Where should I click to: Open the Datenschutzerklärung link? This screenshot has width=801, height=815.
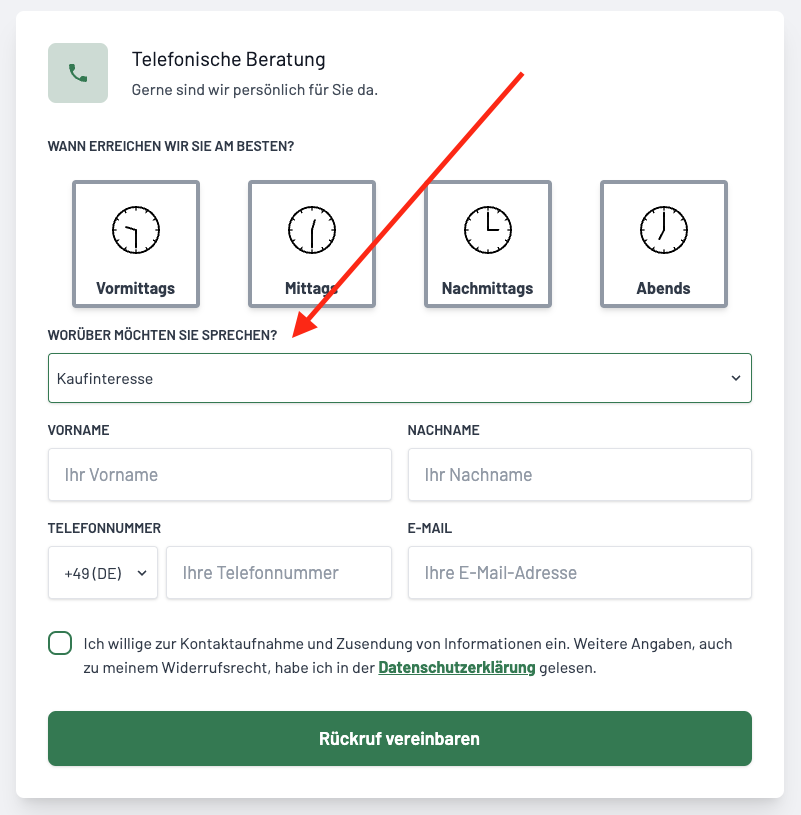click(457, 667)
